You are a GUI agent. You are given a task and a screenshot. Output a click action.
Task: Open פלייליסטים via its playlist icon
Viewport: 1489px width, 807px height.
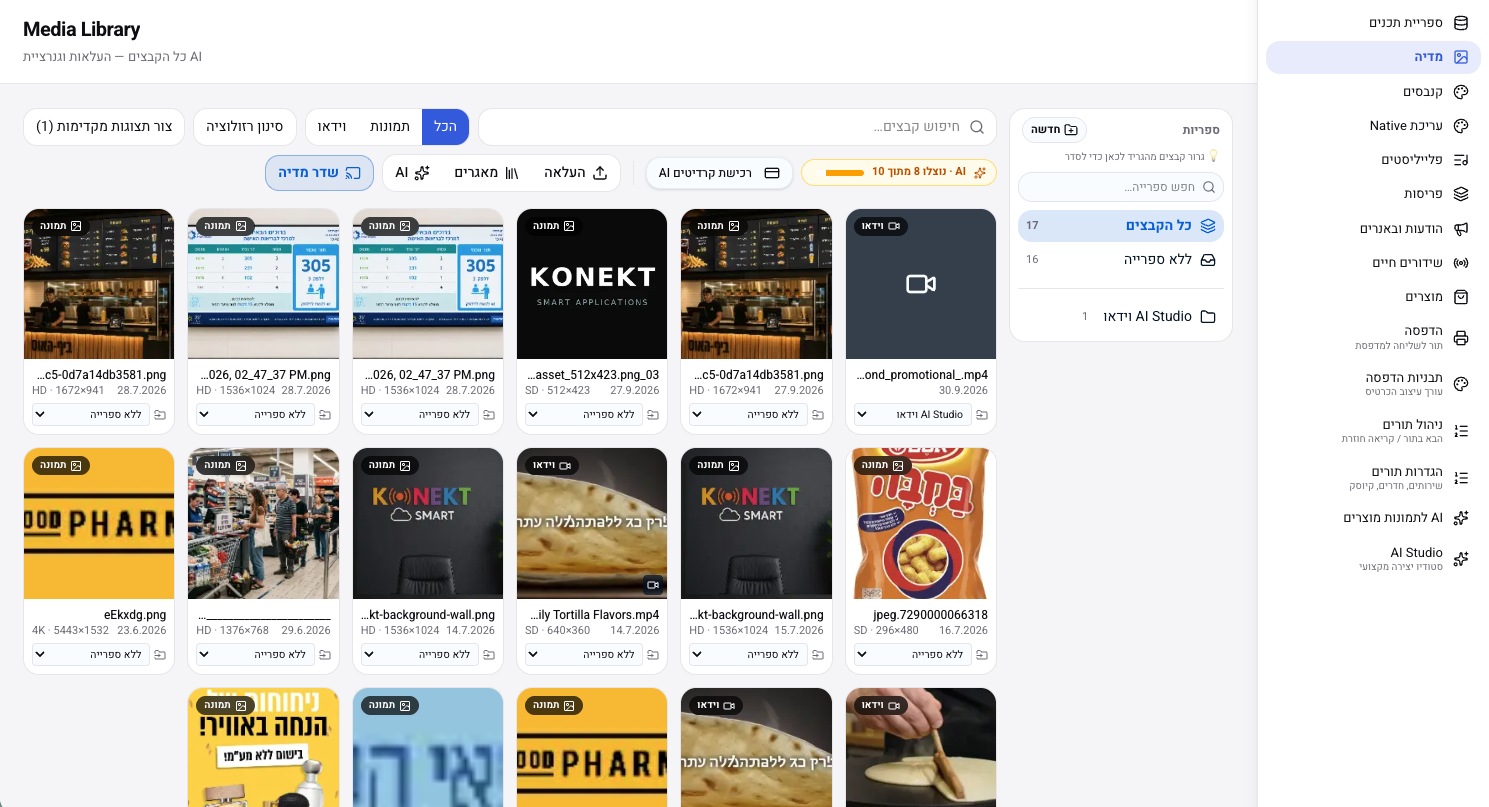1461,160
